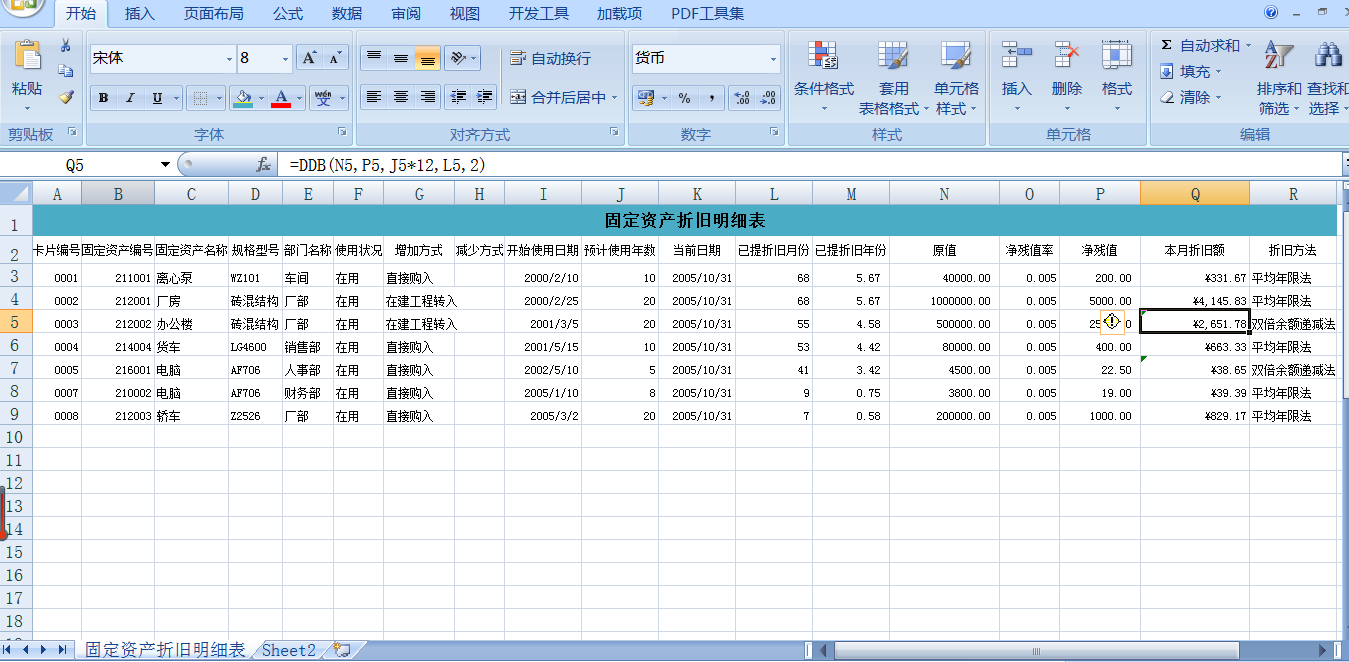Open the font name dropdown showing 宋体
The height and width of the screenshot is (662, 1349).
[x=229, y=59]
